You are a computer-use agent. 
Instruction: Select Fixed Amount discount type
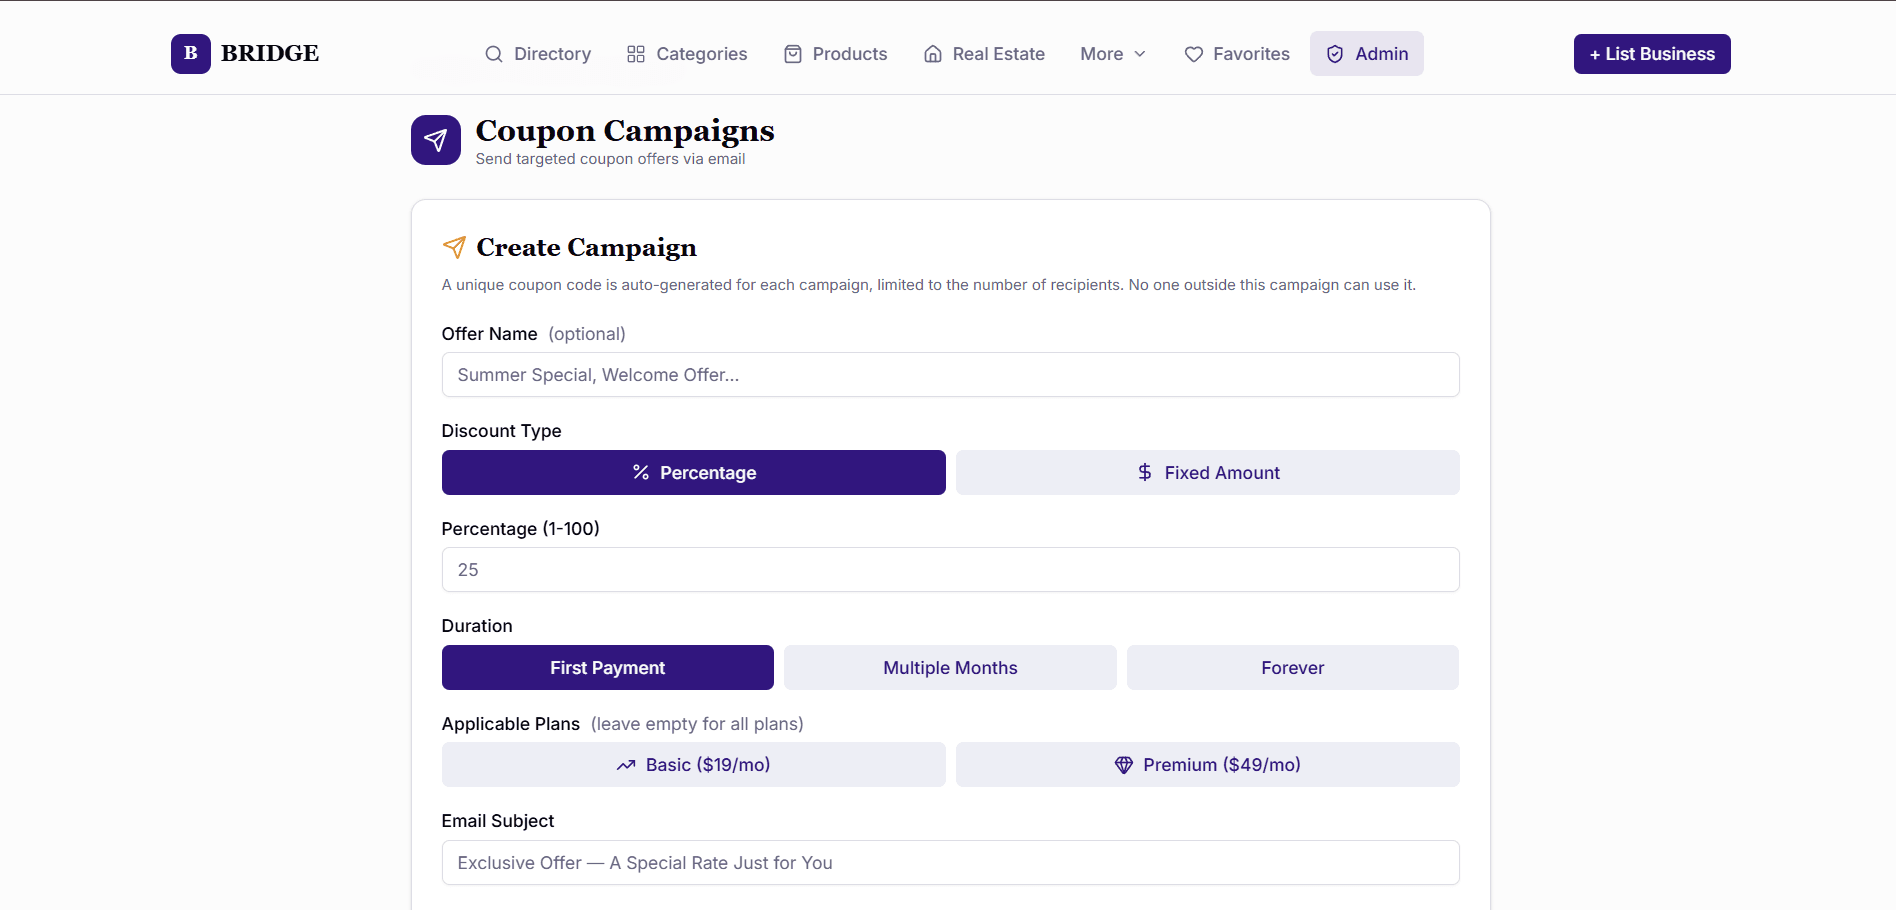[x=1208, y=473]
